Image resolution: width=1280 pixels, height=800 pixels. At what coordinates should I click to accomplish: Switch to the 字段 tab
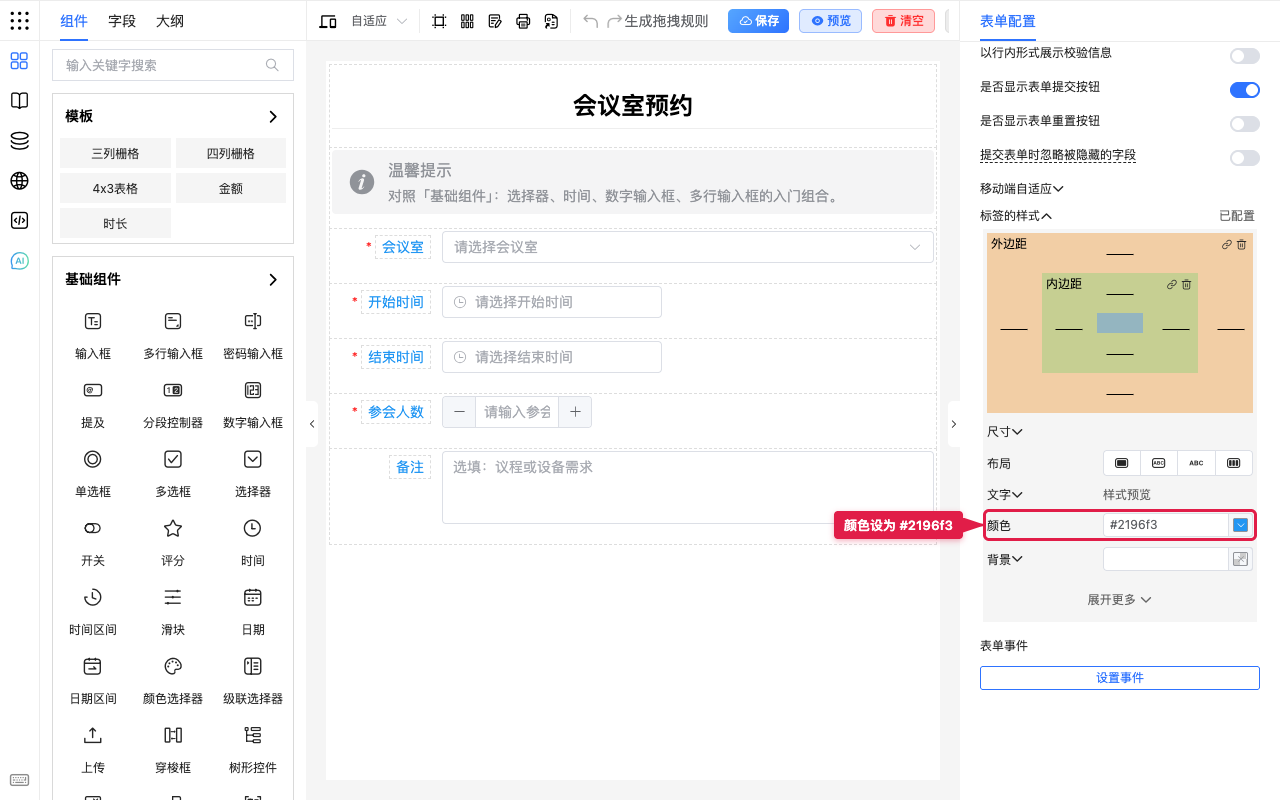(x=122, y=21)
